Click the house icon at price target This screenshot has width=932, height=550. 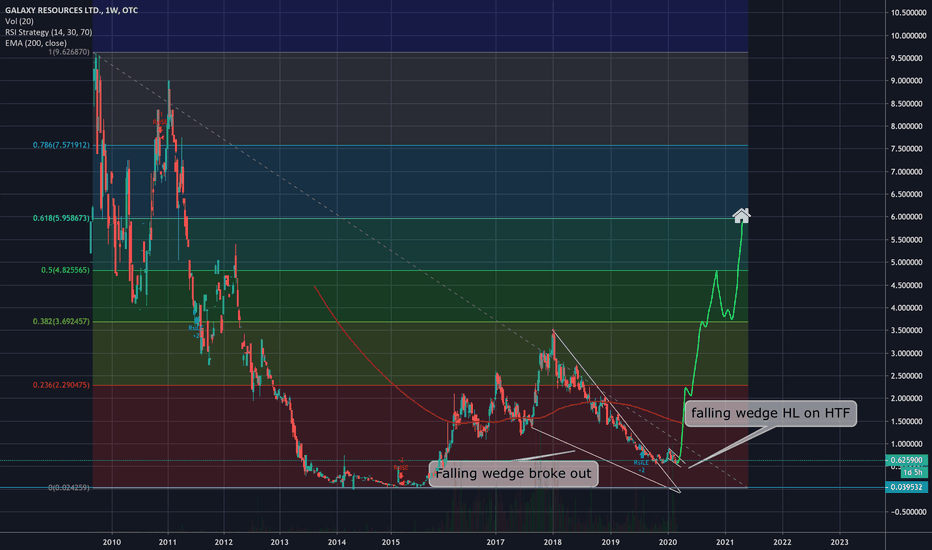pos(741,215)
